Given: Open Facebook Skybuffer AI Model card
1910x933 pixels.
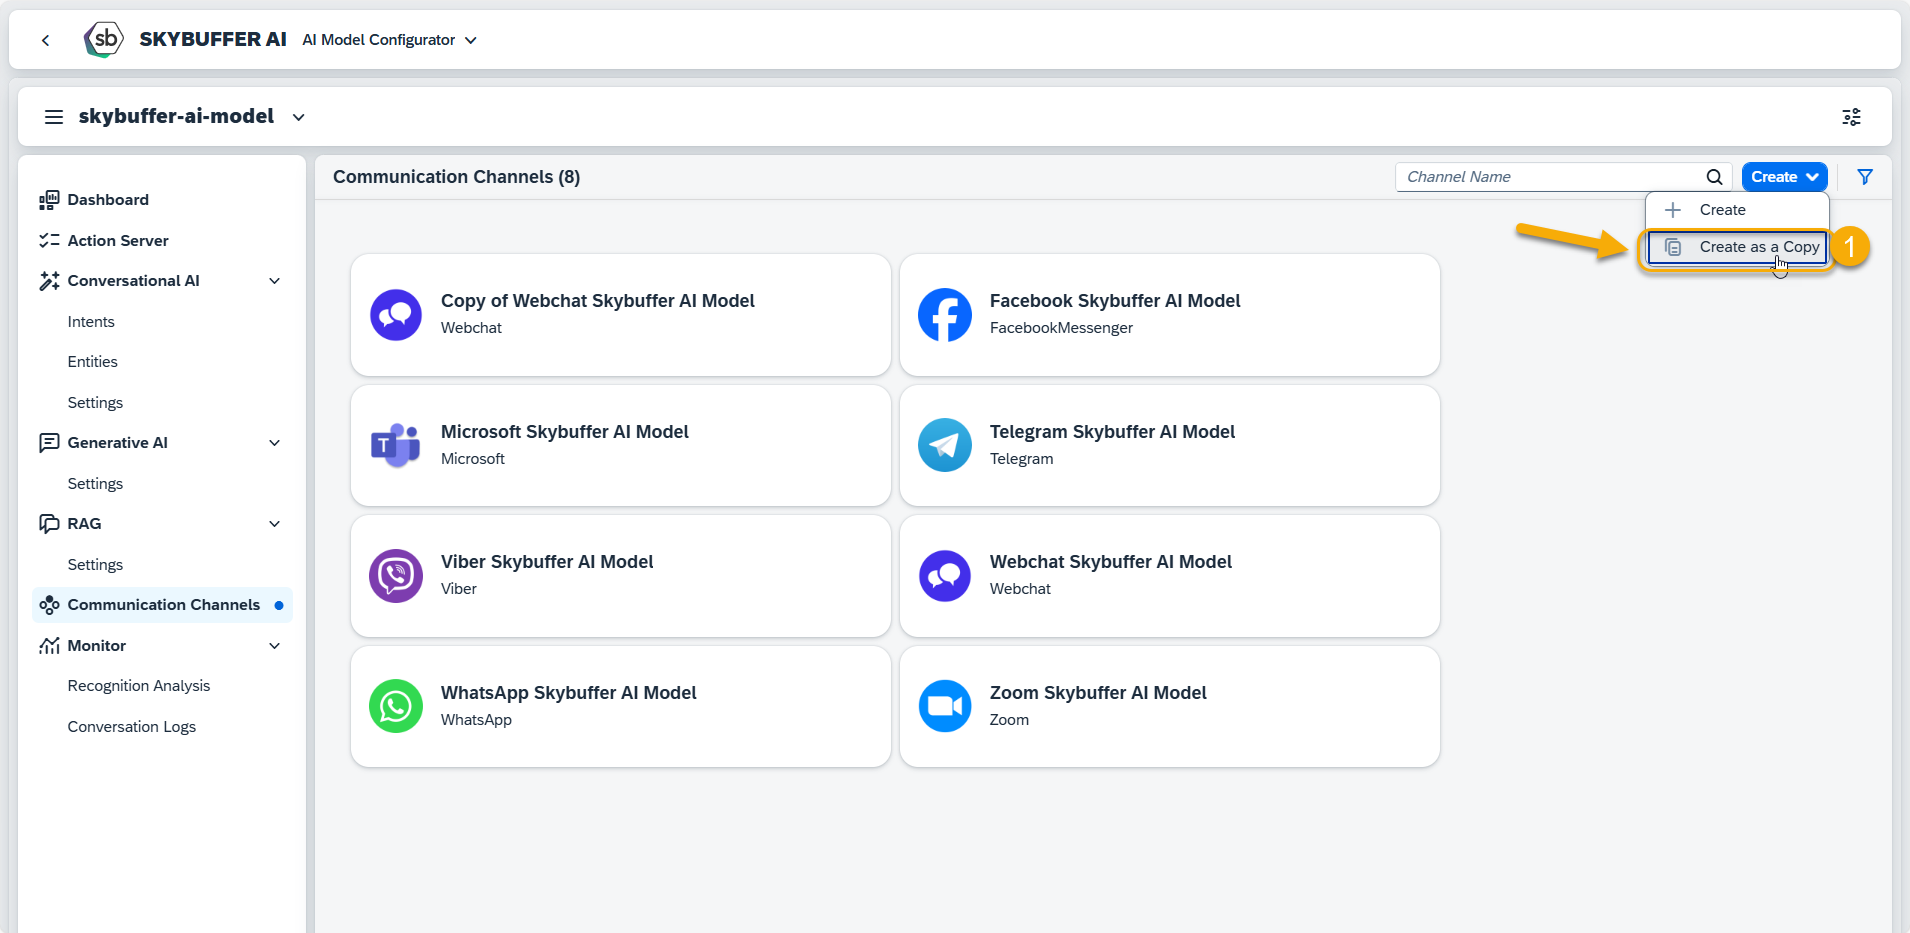Looking at the screenshot, I should coord(1170,315).
